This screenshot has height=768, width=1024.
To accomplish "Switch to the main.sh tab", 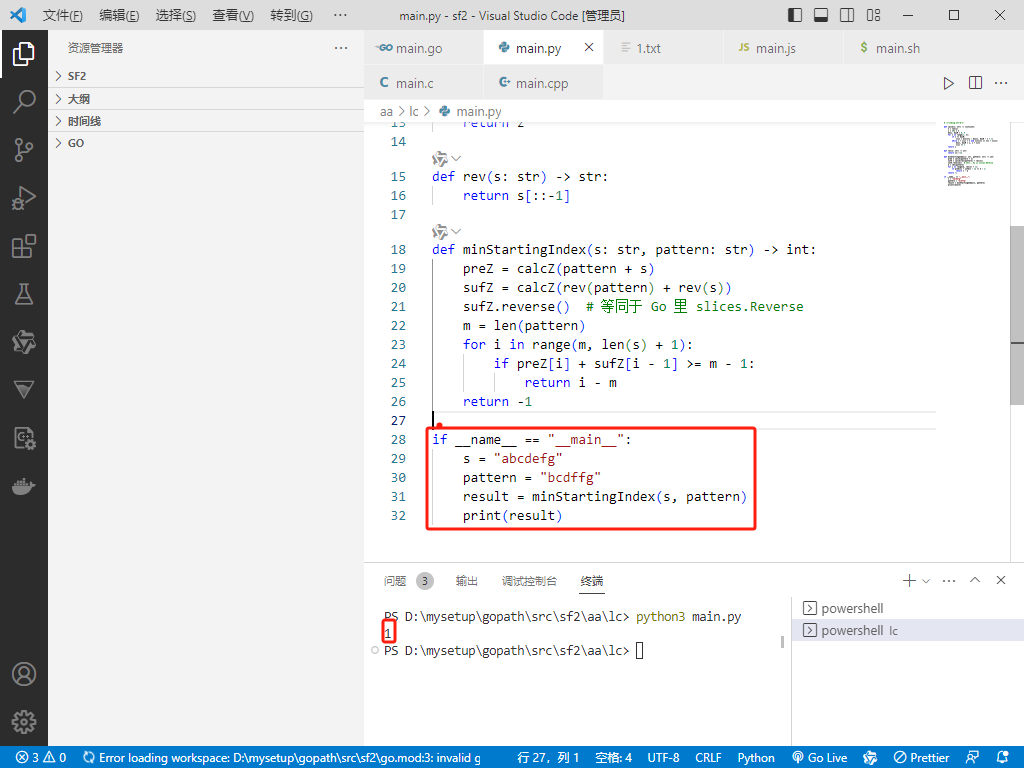I will click(904, 48).
